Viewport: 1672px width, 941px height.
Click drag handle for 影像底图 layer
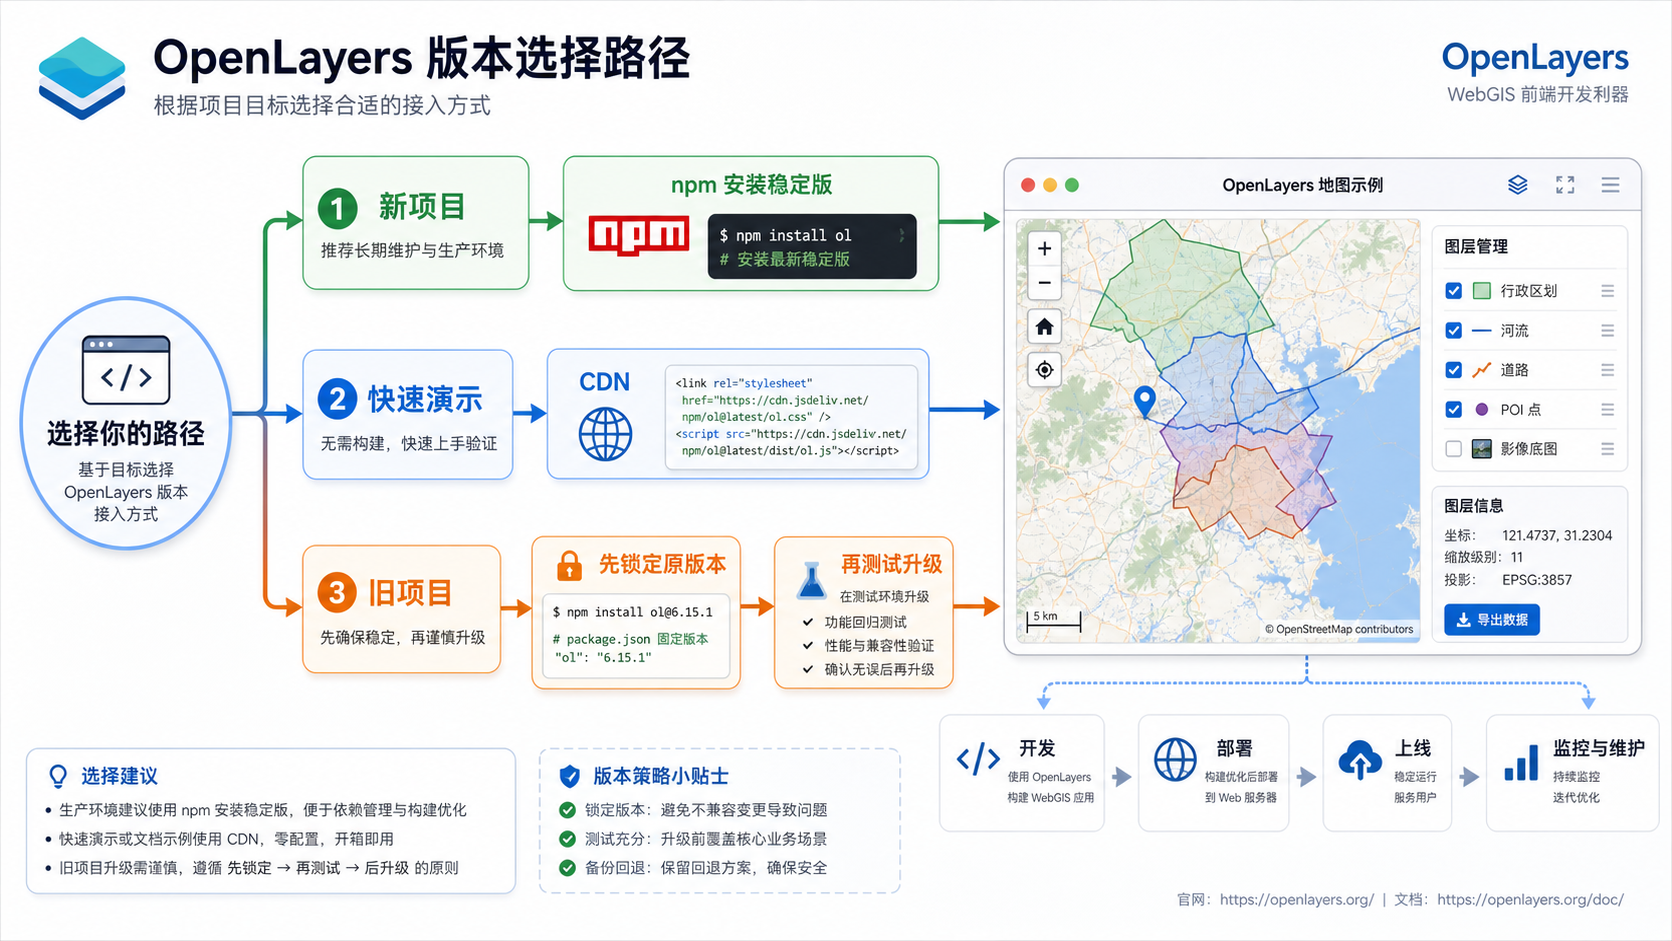(1607, 449)
